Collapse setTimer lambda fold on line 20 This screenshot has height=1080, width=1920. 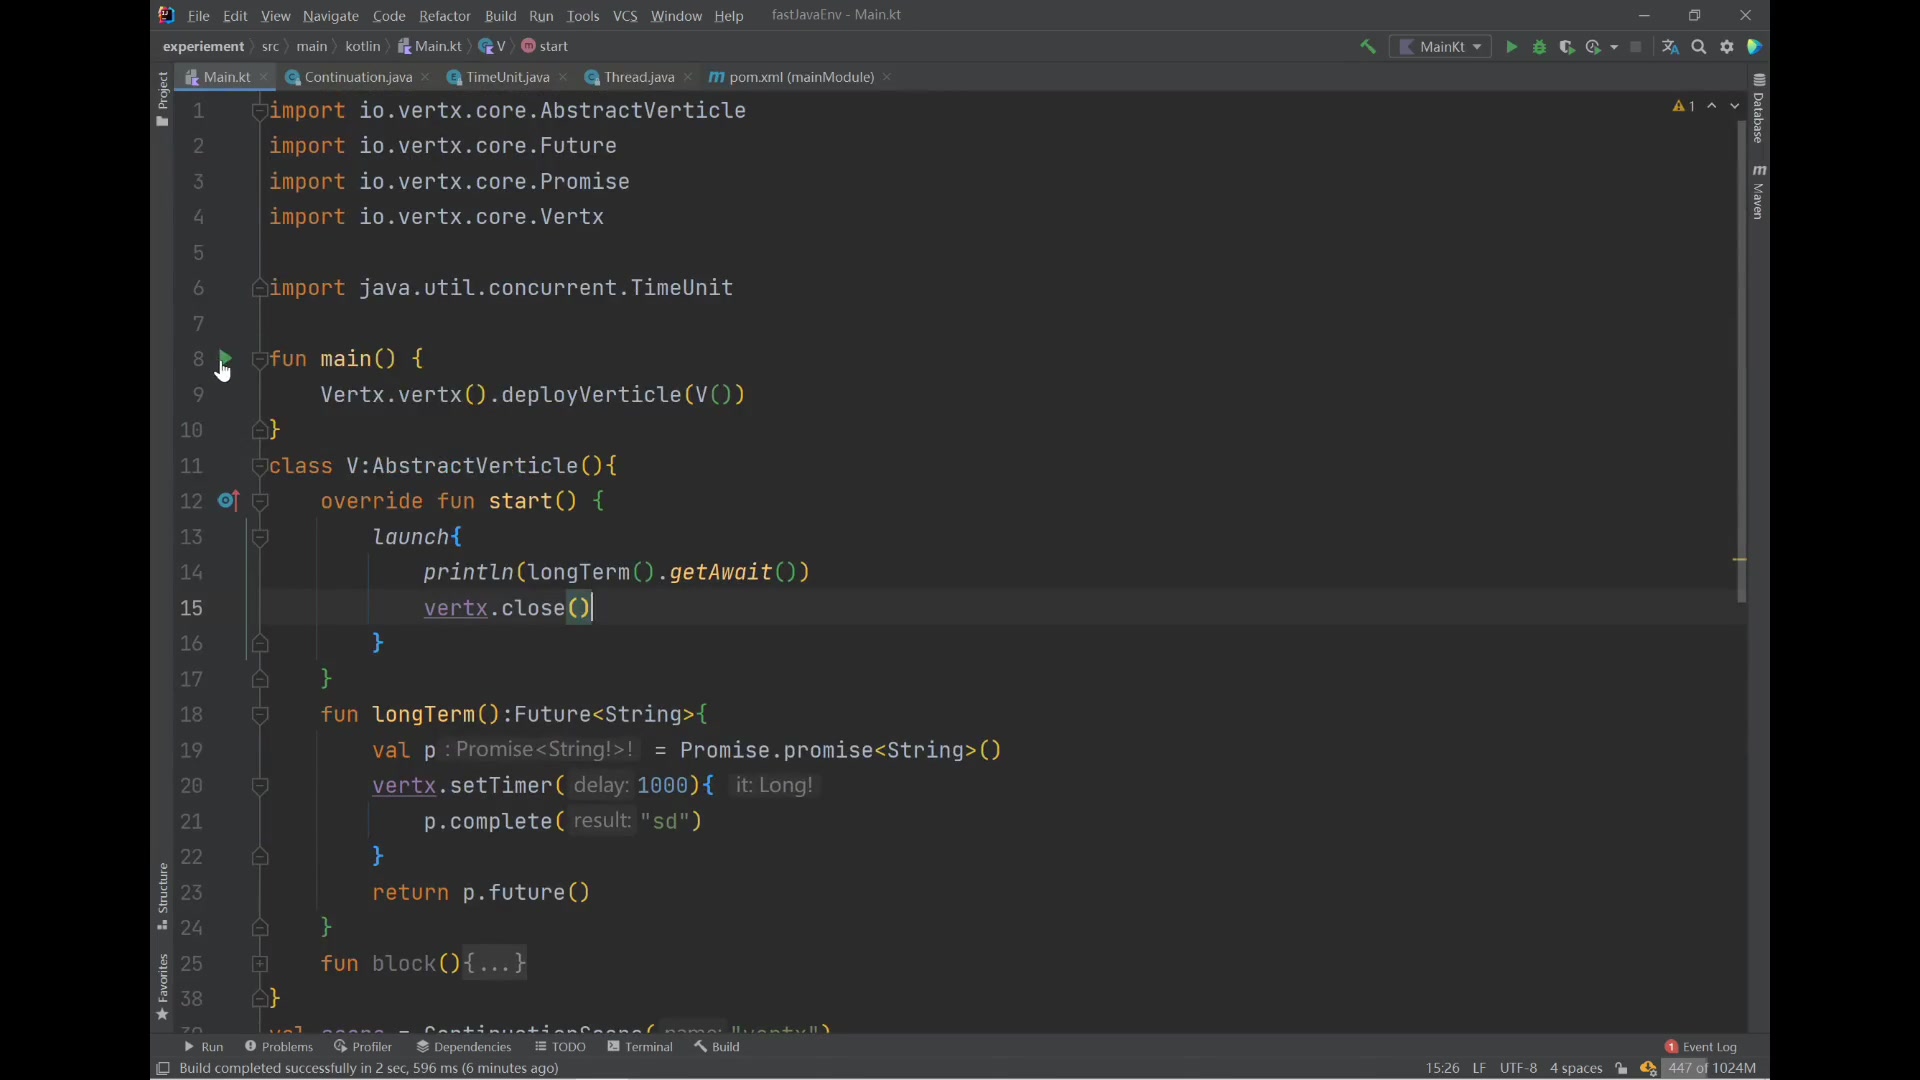[x=260, y=786]
